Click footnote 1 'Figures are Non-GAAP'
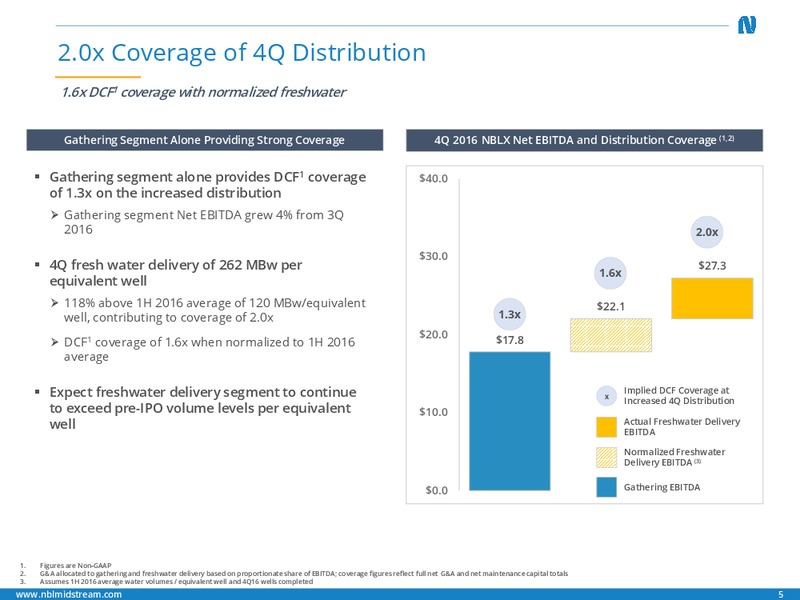Viewport: 800px width, 600px height. 76,565
